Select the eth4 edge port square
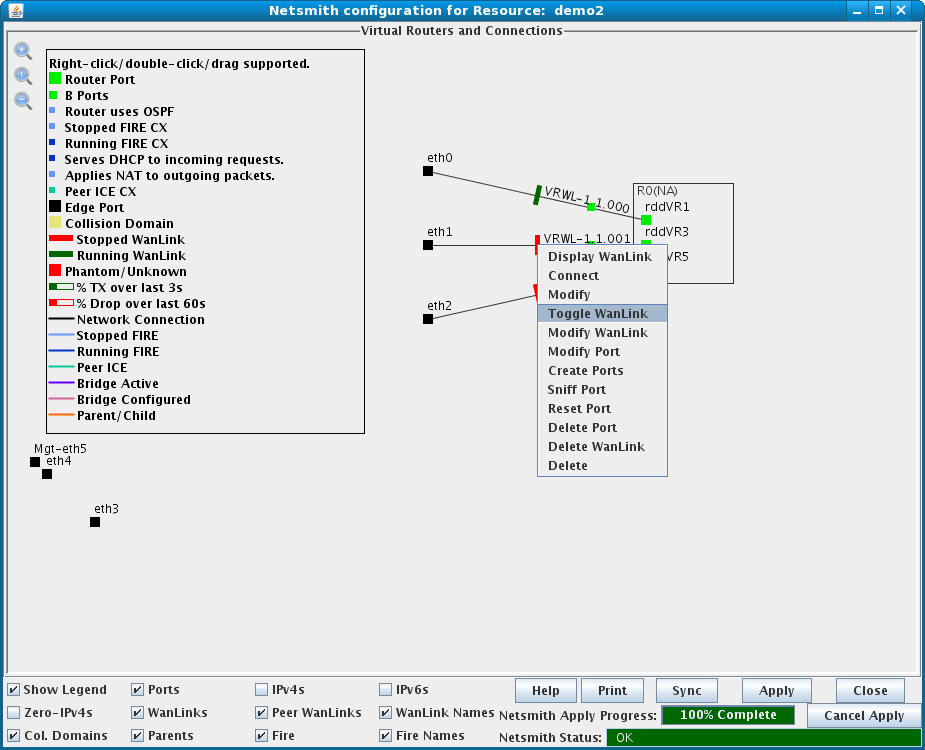This screenshot has width=925, height=750. (47, 474)
